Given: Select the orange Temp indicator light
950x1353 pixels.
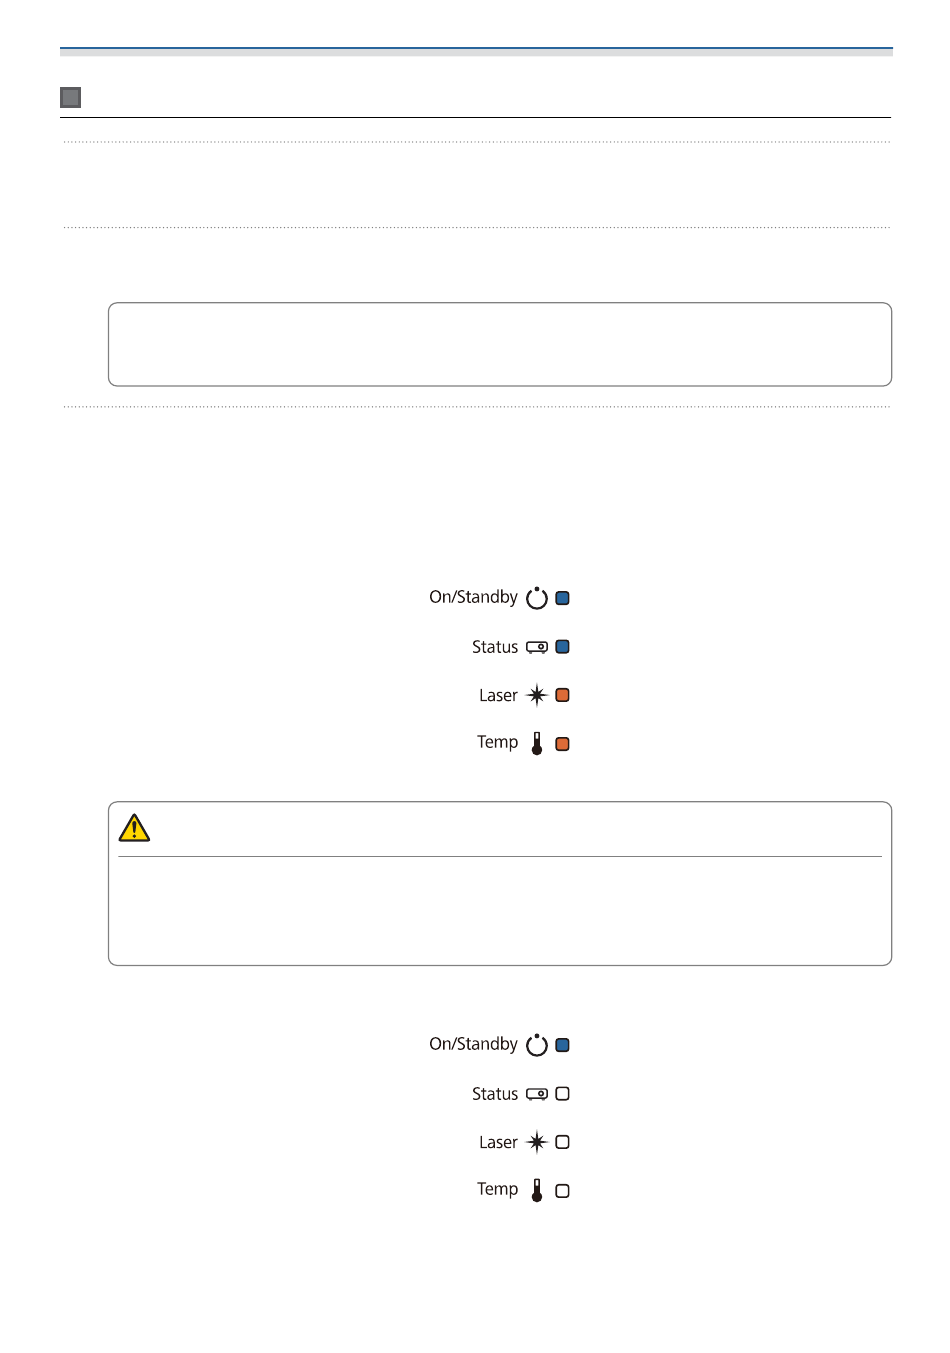Looking at the screenshot, I should 563,744.
